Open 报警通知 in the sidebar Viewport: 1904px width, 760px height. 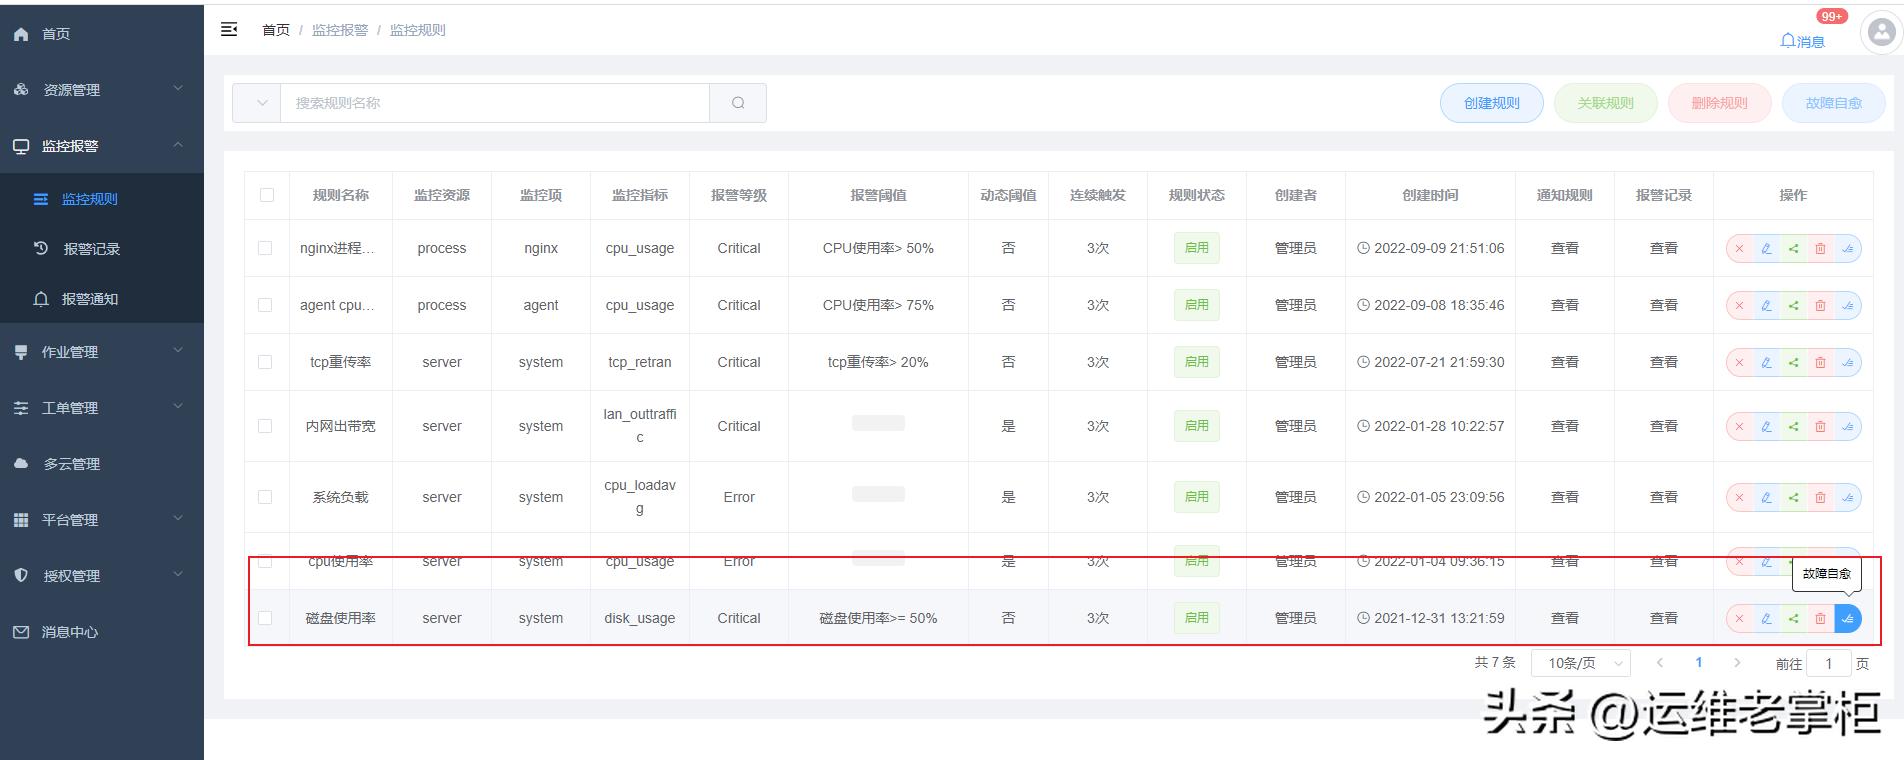(102, 299)
